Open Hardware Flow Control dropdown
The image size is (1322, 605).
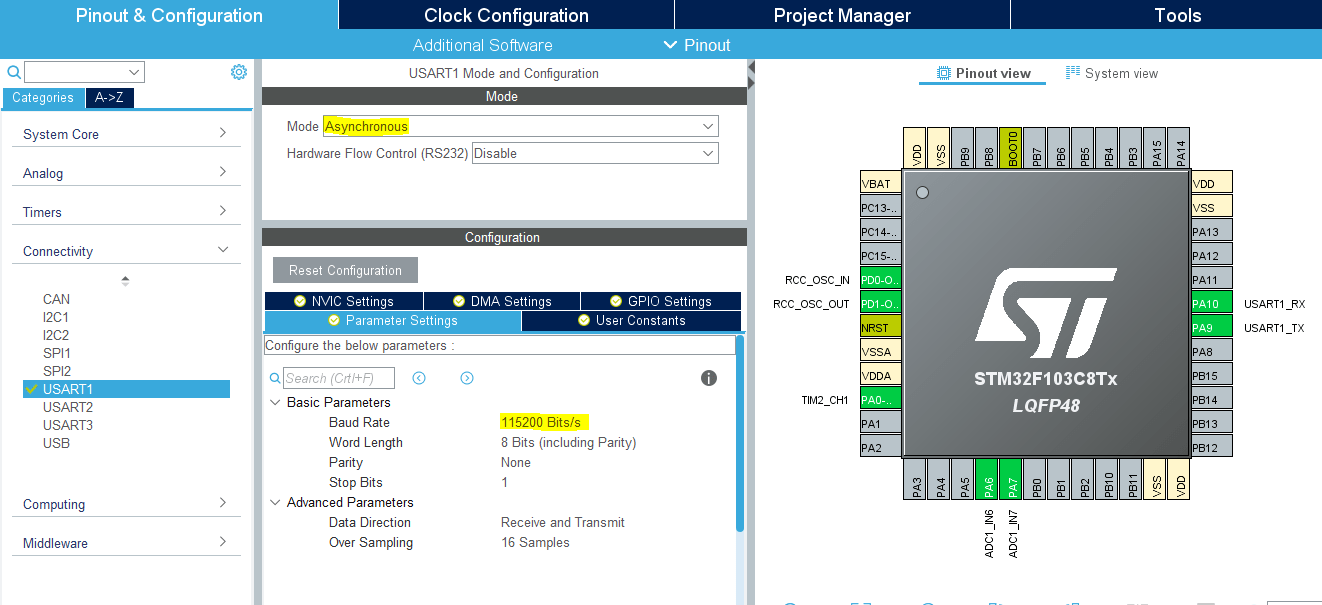(595, 153)
